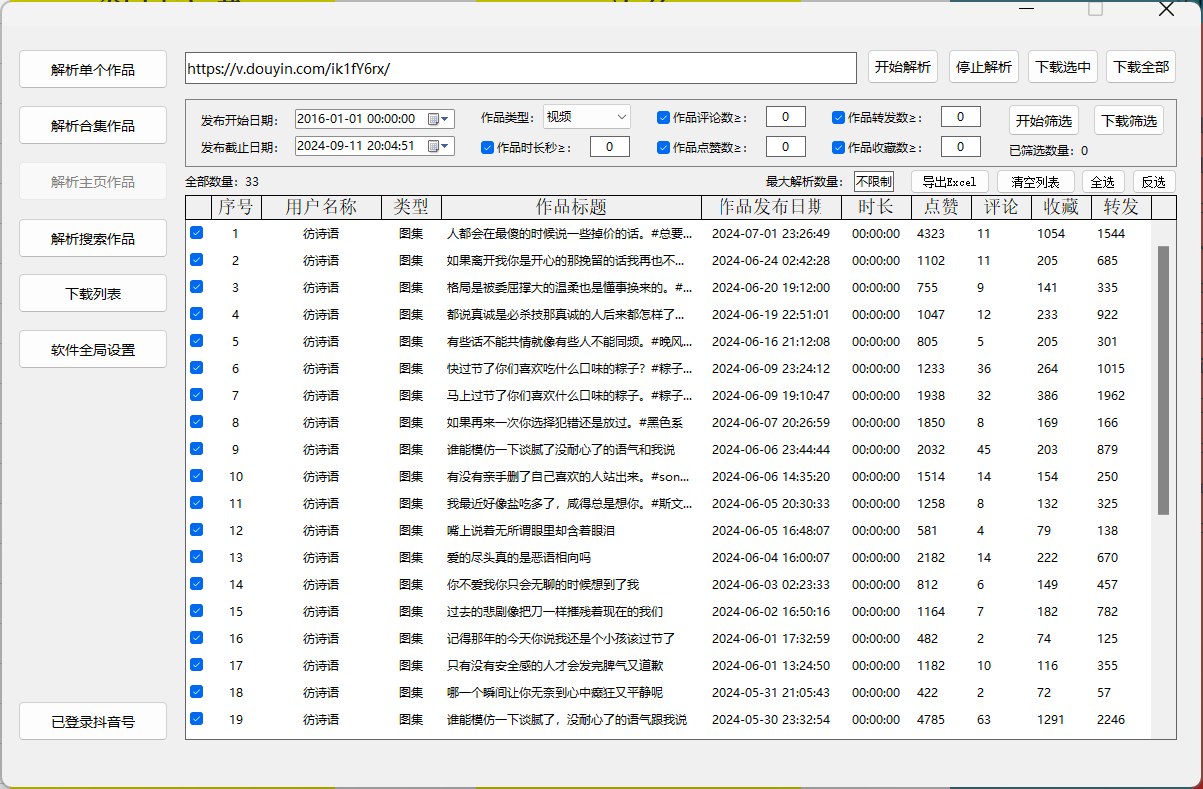Toggle 作品时长秒 filter checkbox
Image resolution: width=1203 pixels, height=789 pixels.
coord(487,147)
